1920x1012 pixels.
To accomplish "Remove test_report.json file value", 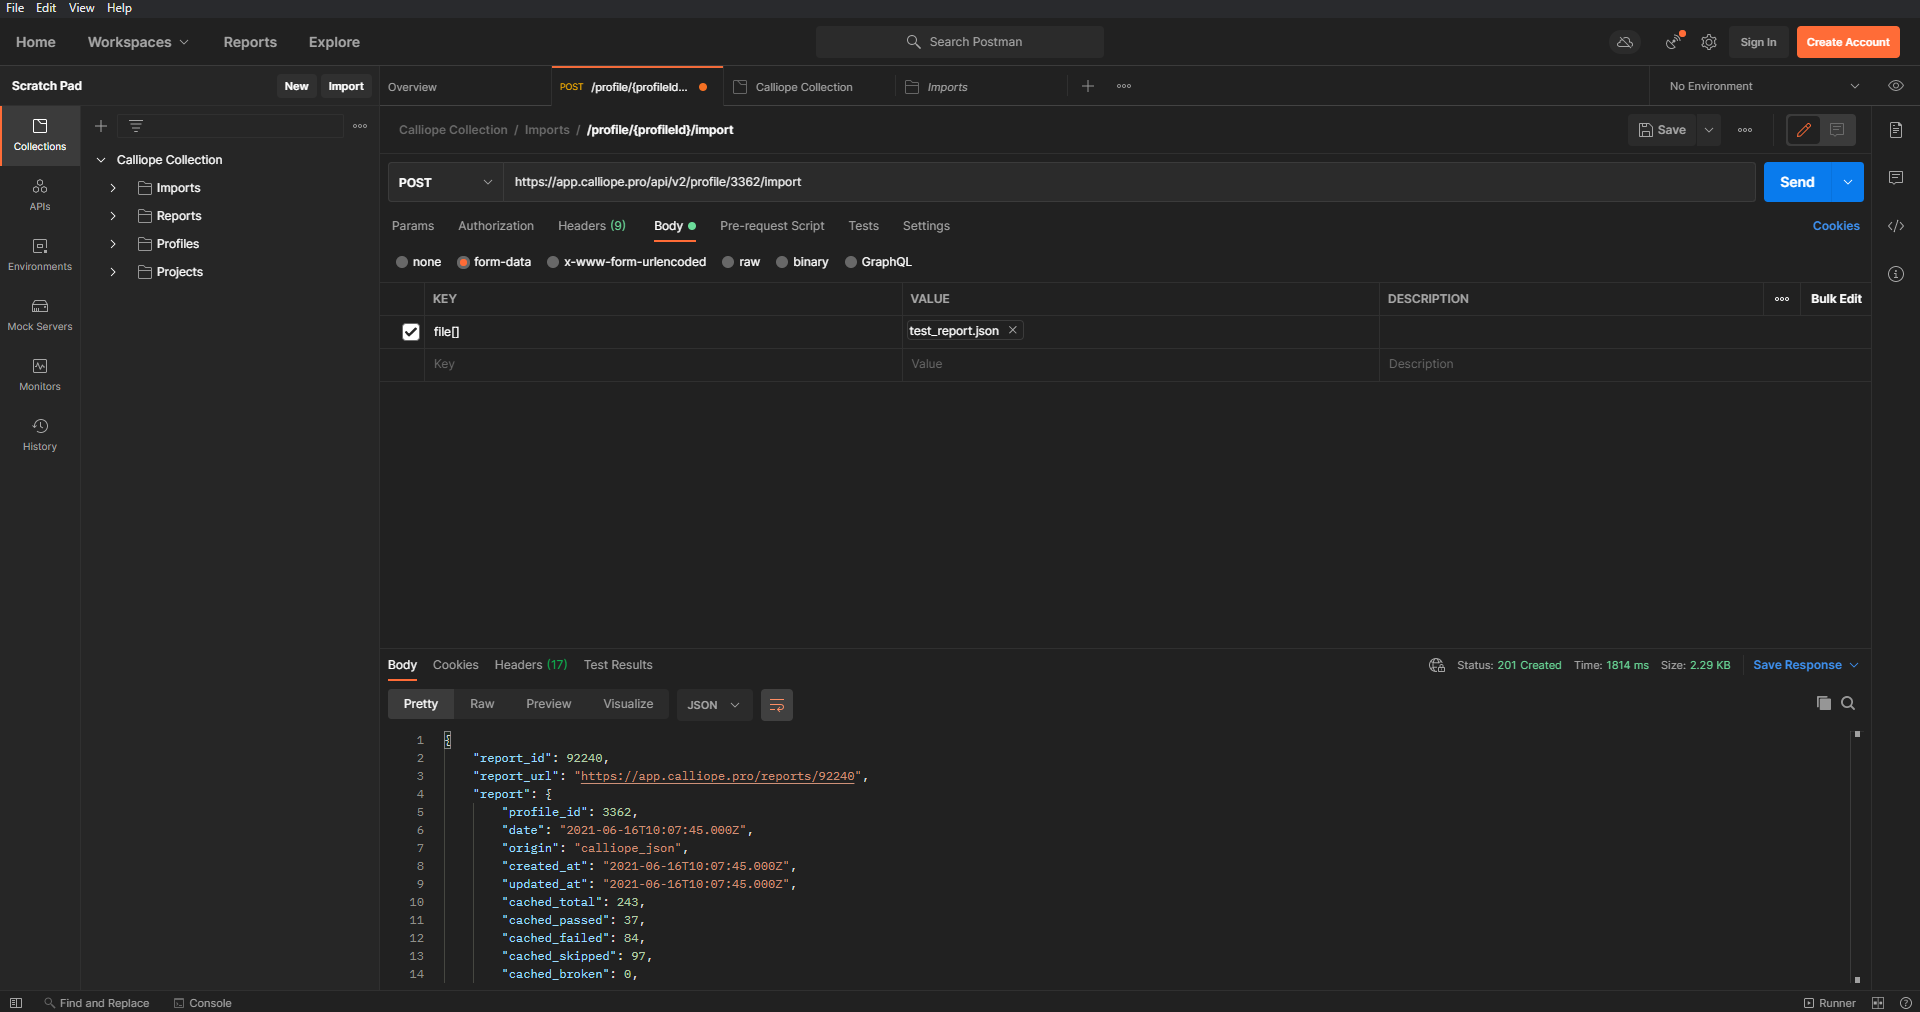I will pos(1012,330).
